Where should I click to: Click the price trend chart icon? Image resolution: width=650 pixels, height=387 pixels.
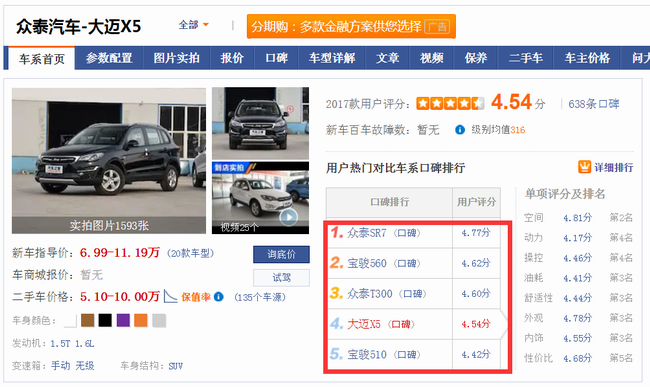170,296
